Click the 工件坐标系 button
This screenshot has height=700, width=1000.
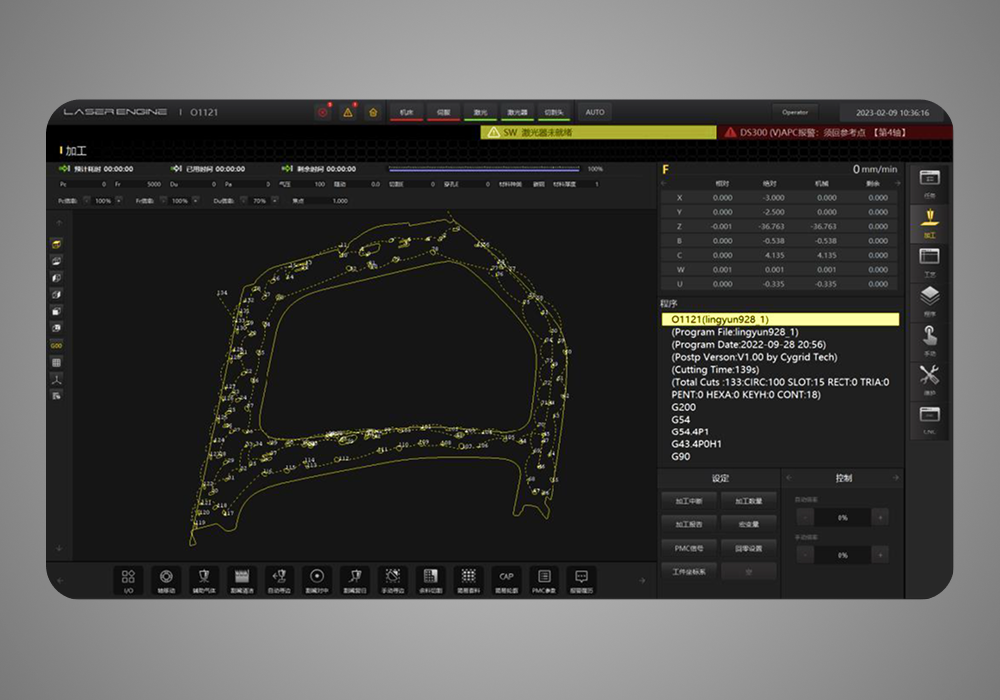[689, 572]
